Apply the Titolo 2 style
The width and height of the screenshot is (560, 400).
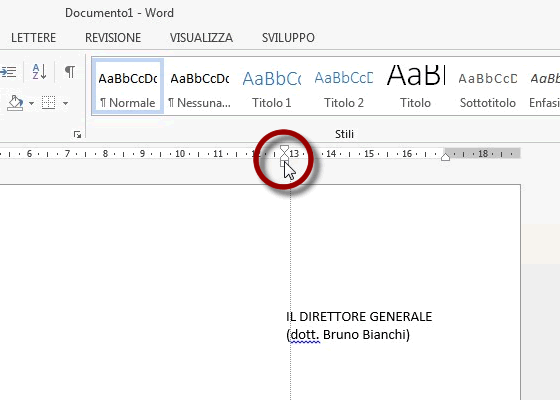[x=344, y=86]
